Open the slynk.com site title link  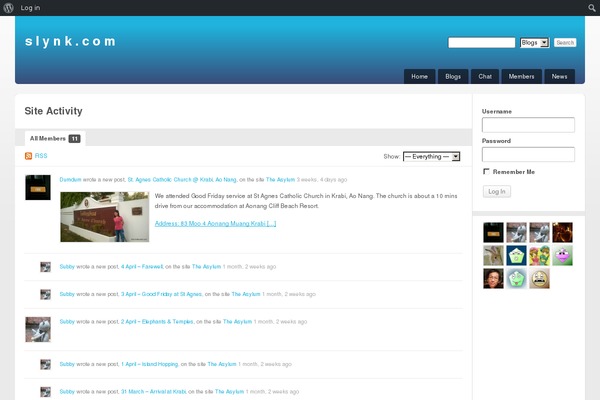[70, 41]
